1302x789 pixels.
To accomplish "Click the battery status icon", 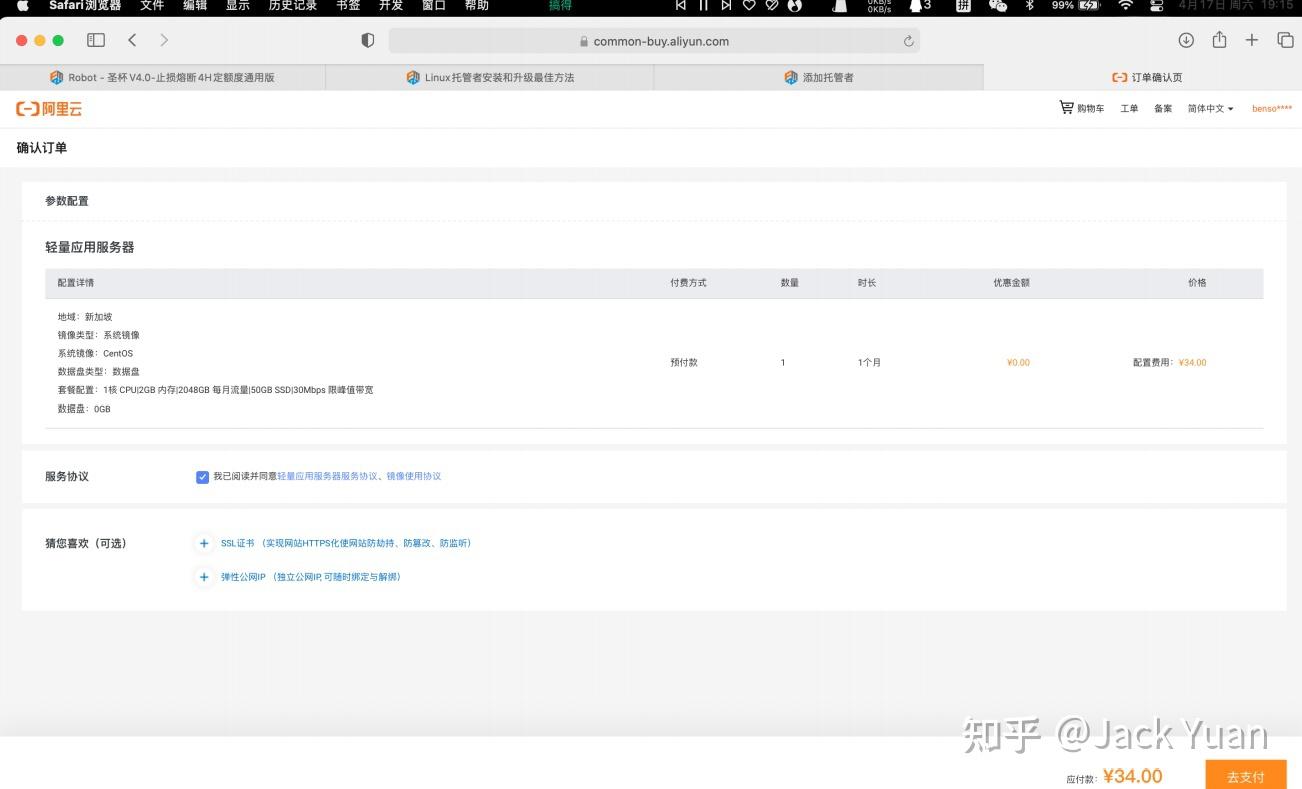I will 1090,5.
